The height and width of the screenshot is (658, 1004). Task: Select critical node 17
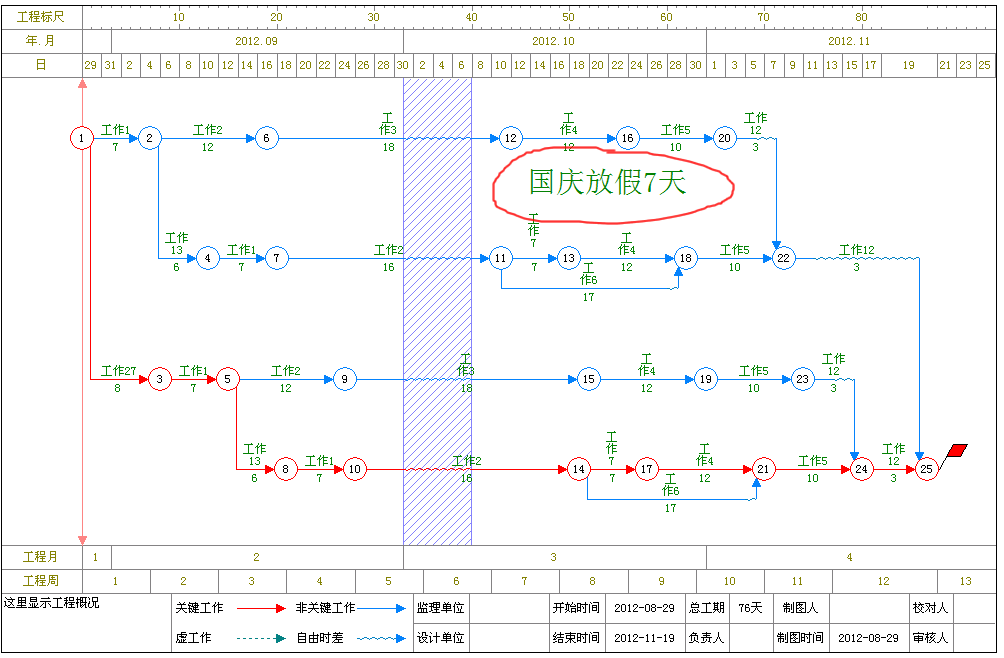[x=647, y=469]
